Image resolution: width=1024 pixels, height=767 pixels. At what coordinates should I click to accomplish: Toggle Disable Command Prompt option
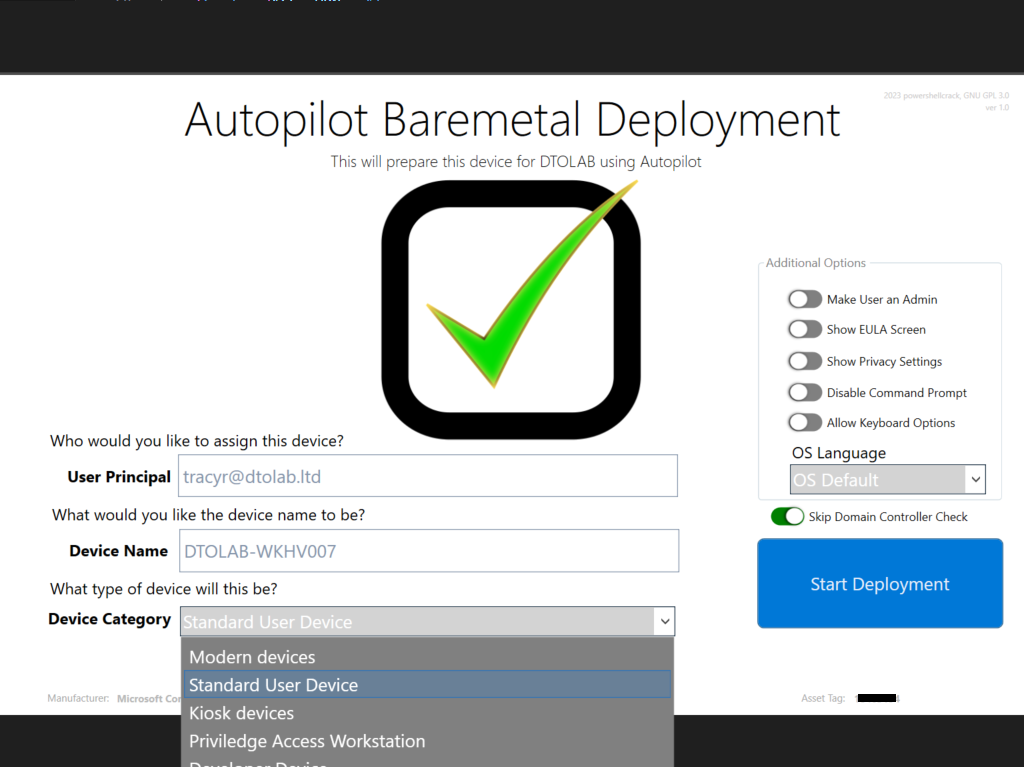coord(805,393)
